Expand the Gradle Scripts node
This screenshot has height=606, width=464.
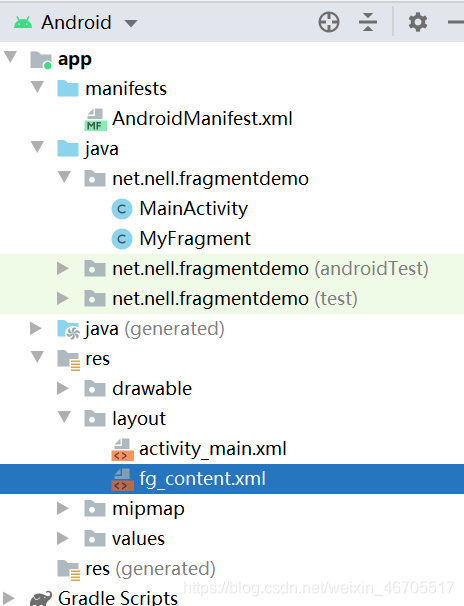click(x=8, y=598)
